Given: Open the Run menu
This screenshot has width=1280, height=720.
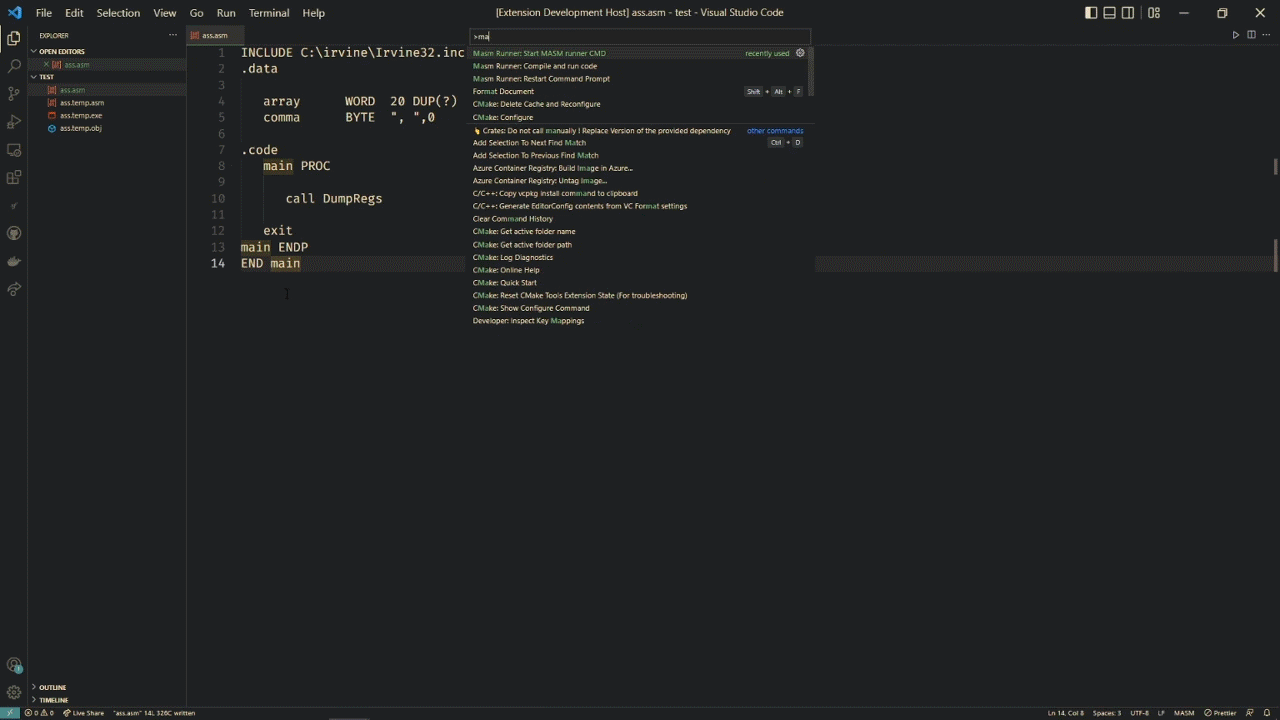Looking at the screenshot, I should click(x=226, y=13).
